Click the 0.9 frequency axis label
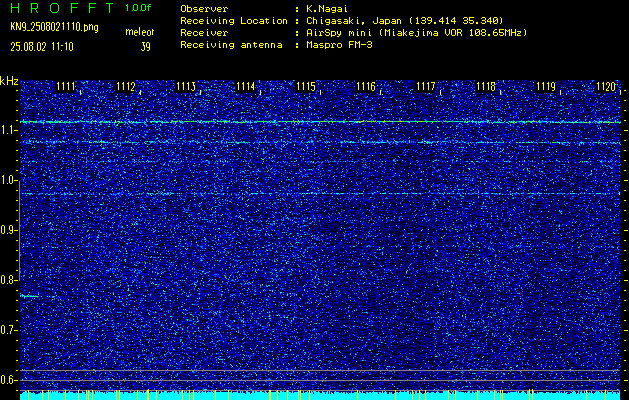 coord(8,230)
